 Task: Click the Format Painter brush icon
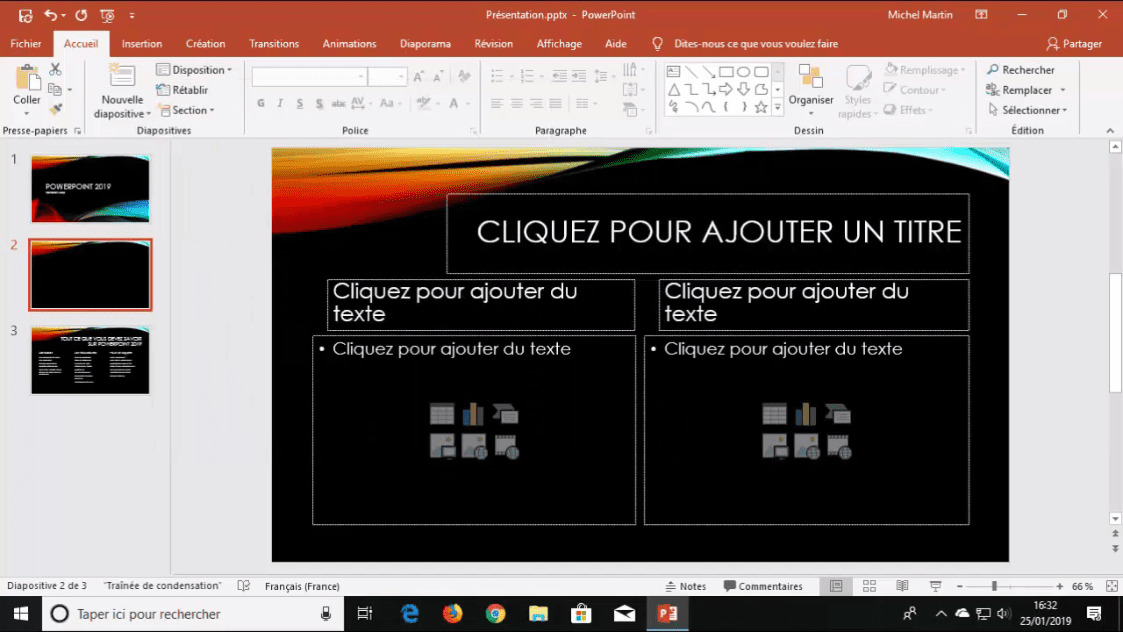[56, 110]
